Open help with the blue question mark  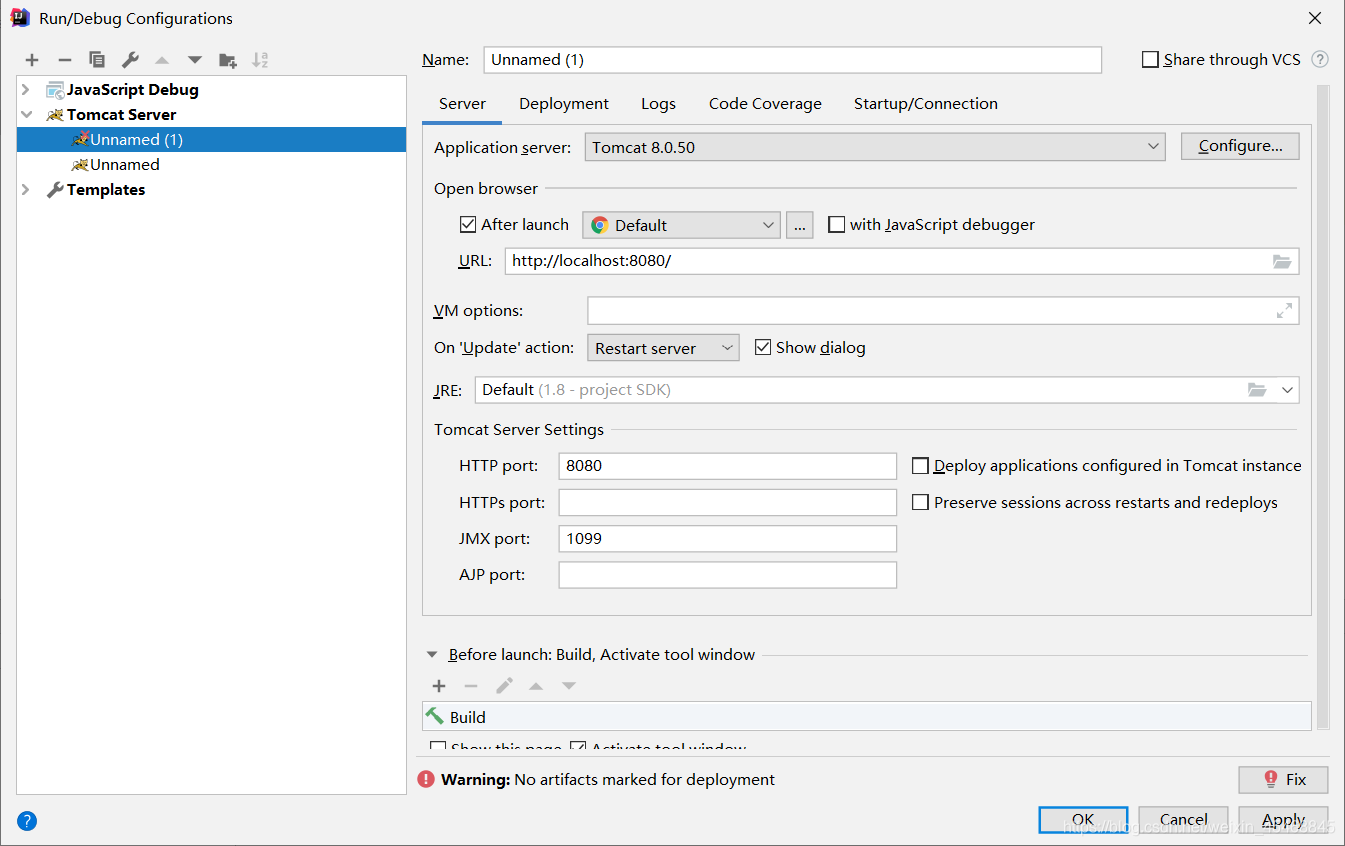27,821
